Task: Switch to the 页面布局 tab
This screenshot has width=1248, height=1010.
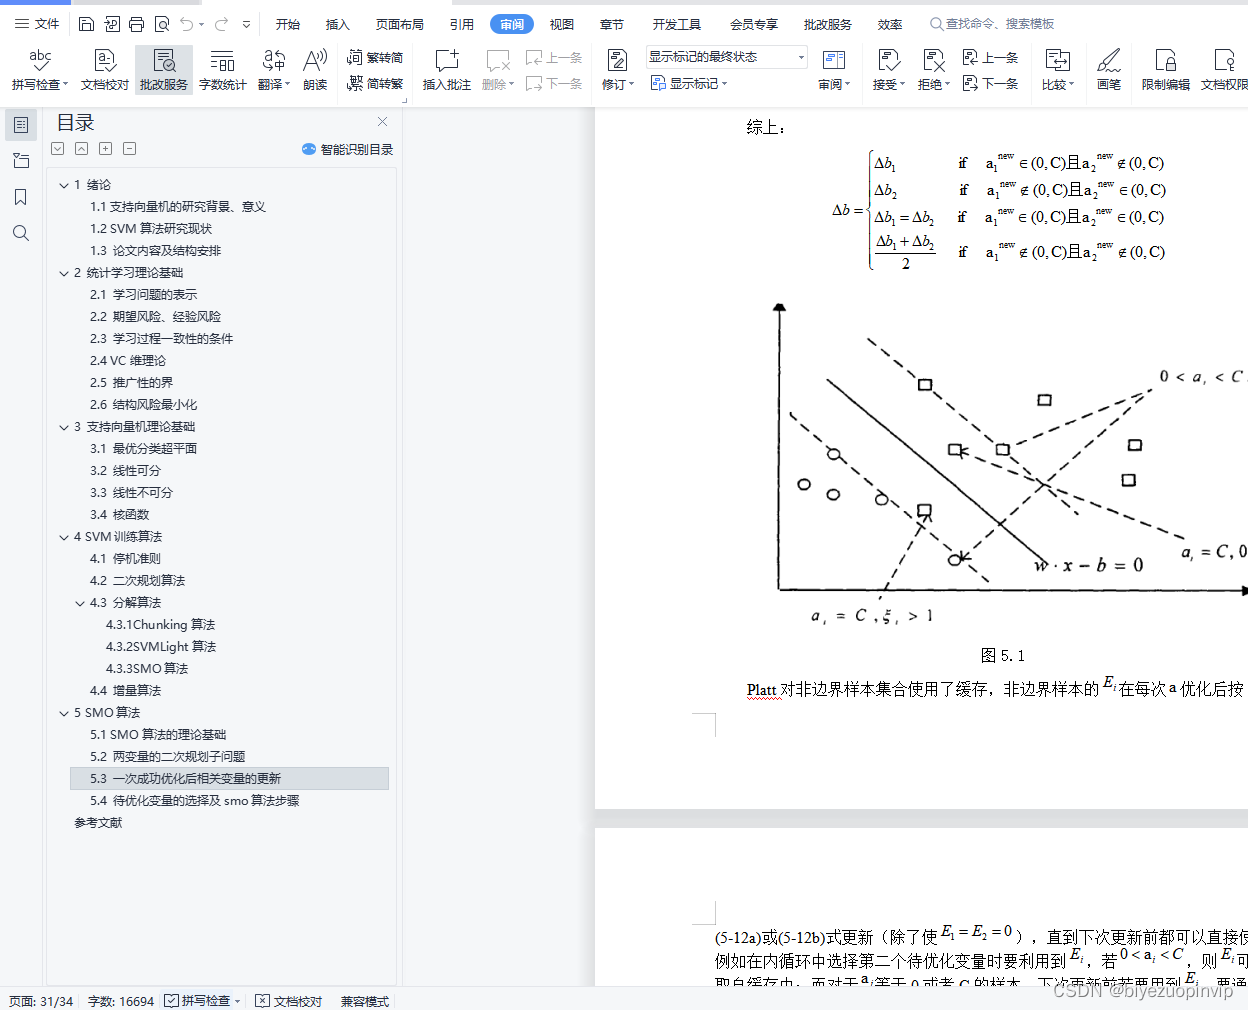Action: pyautogui.click(x=400, y=24)
